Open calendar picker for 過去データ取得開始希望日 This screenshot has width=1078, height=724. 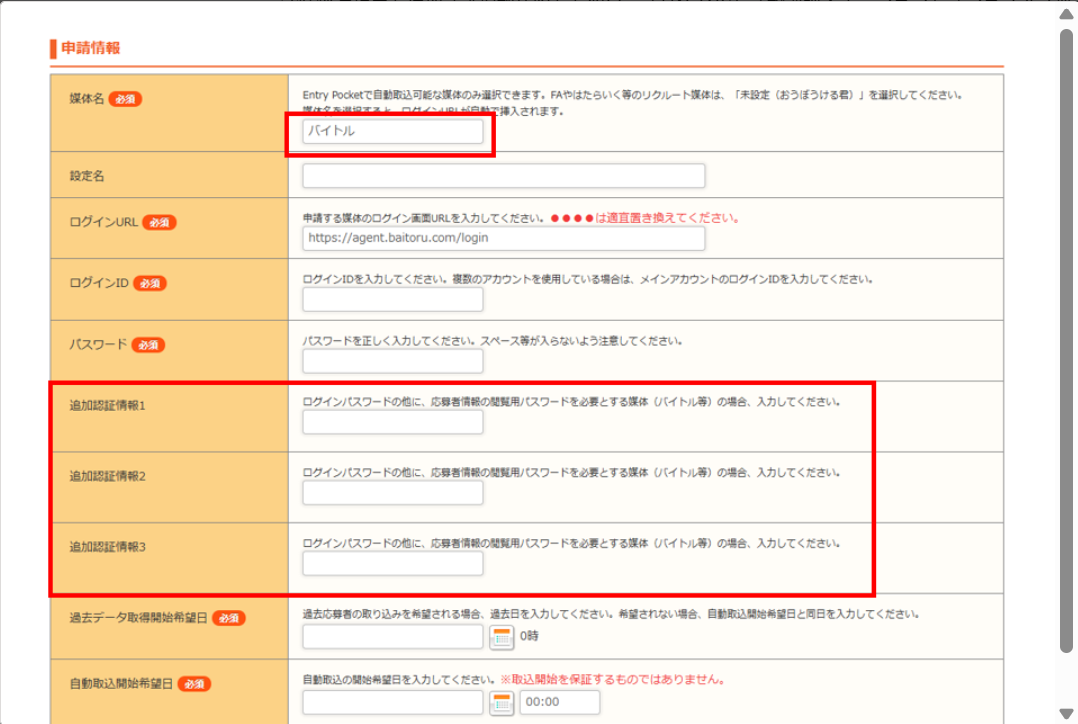pyautogui.click(x=501, y=637)
